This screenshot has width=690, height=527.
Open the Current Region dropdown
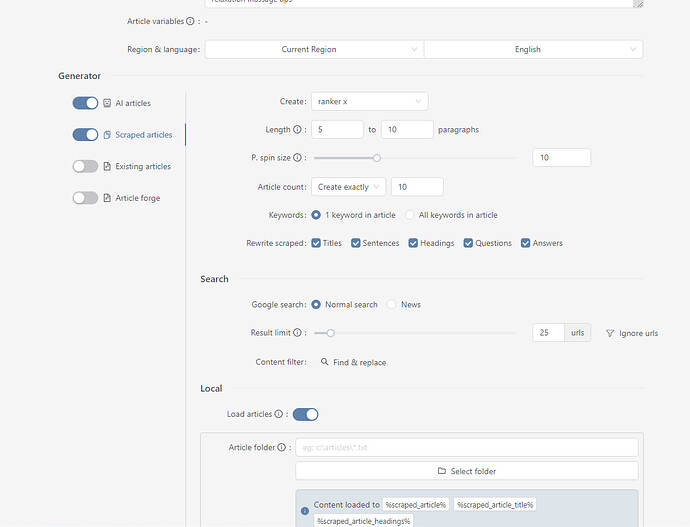(x=314, y=49)
